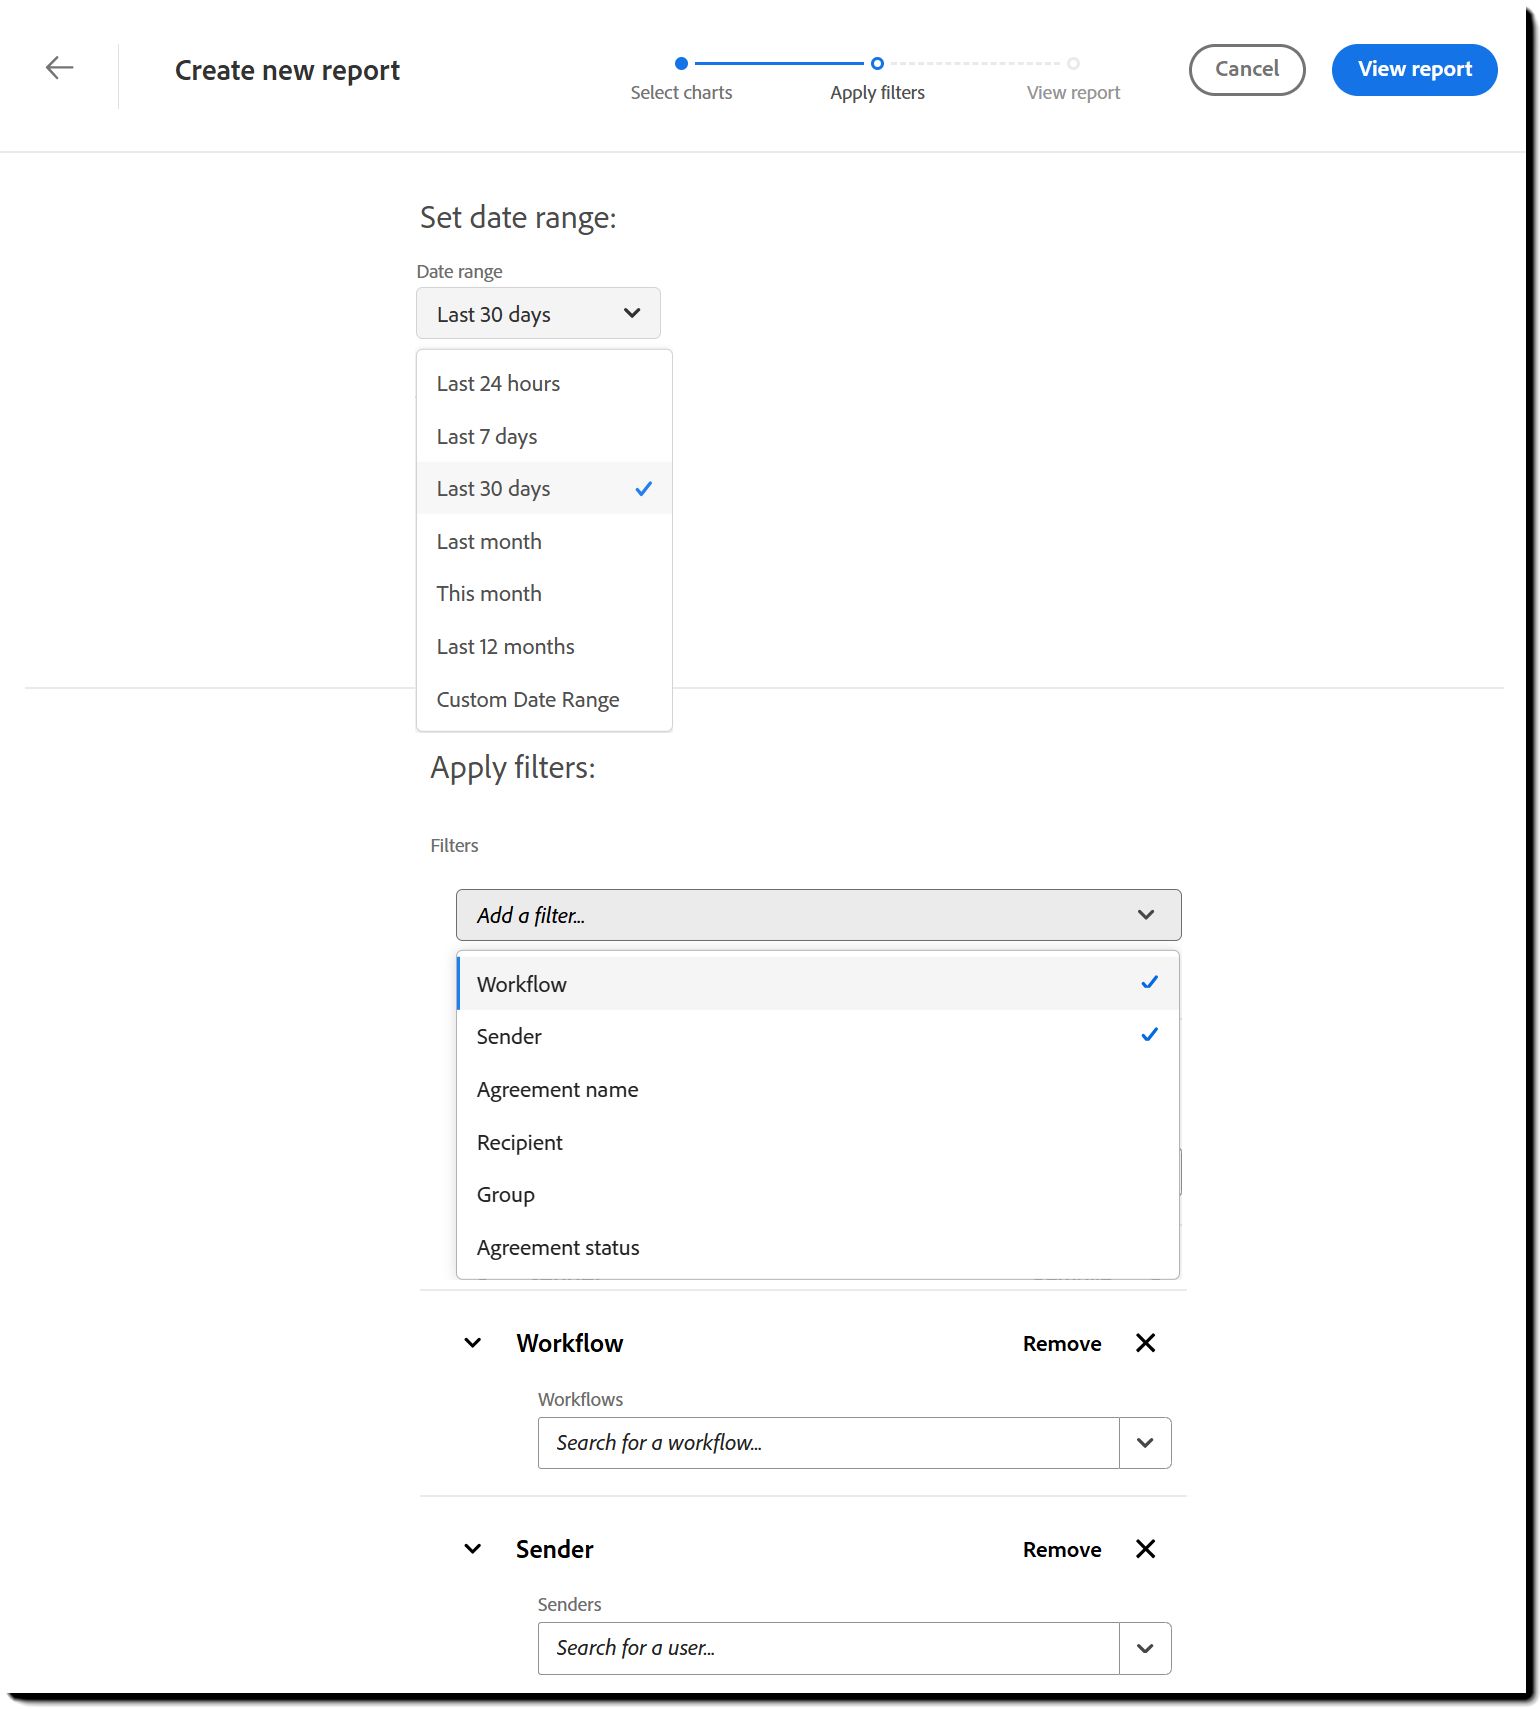Toggle the Workflow filter option

coord(818,984)
